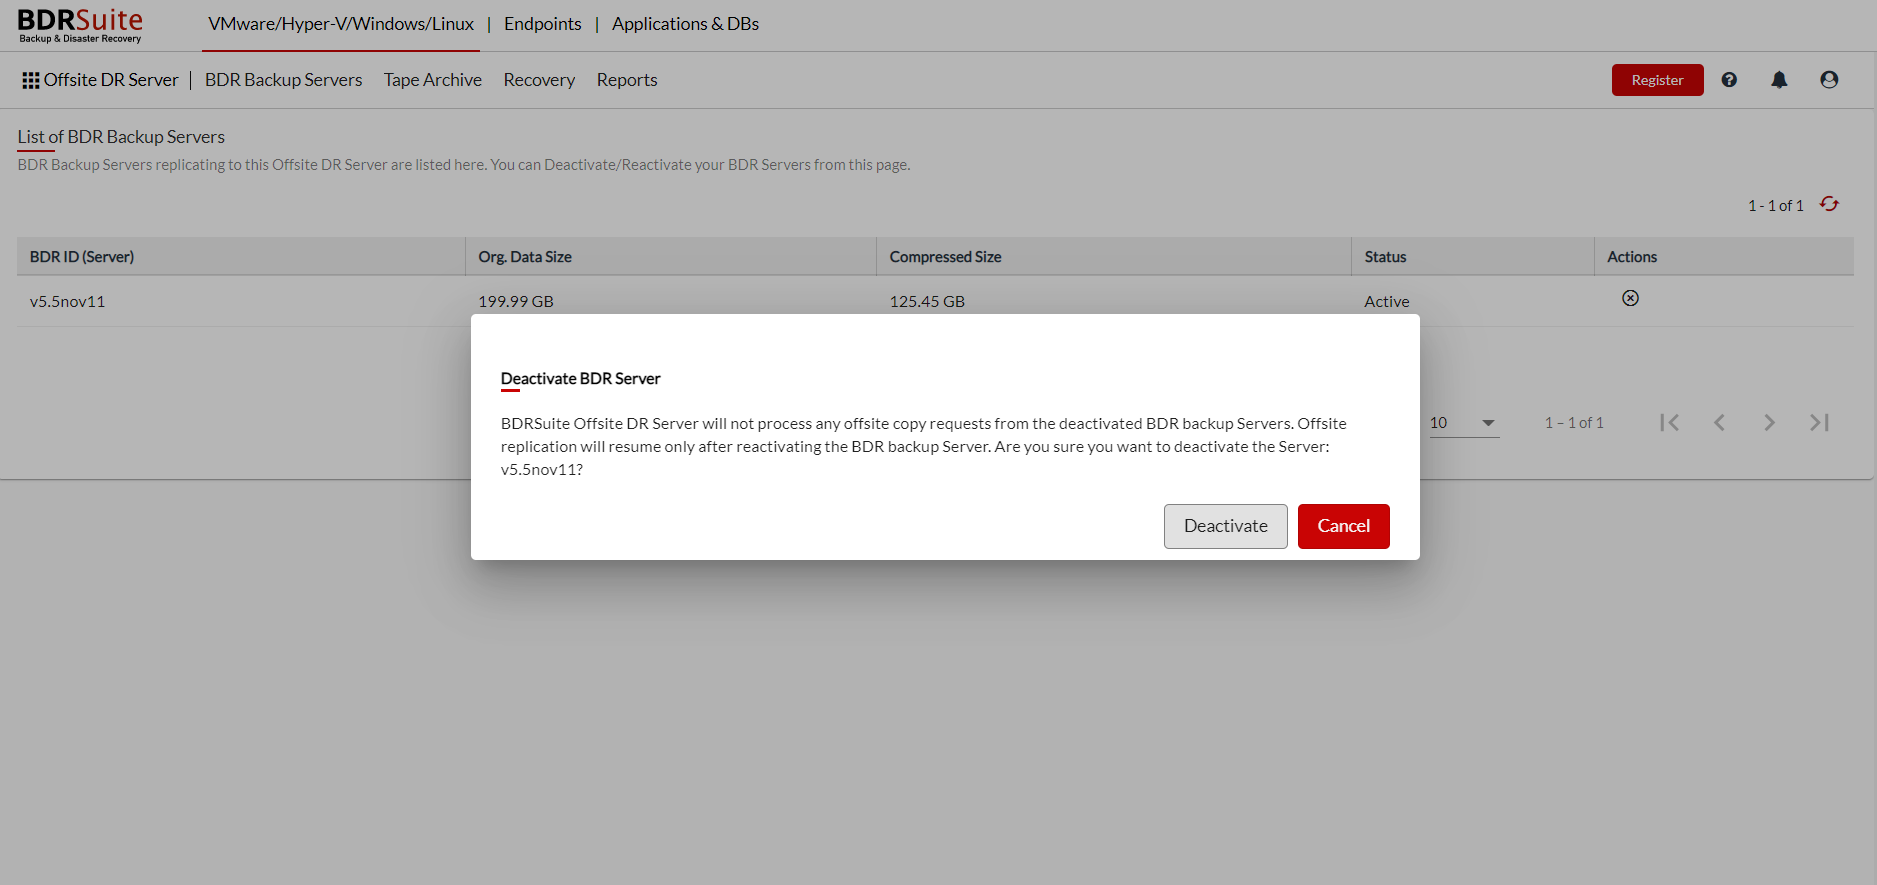This screenshot has height=885, width=1877.
Task: Open the notifications bell icon
Action: 1779,80
